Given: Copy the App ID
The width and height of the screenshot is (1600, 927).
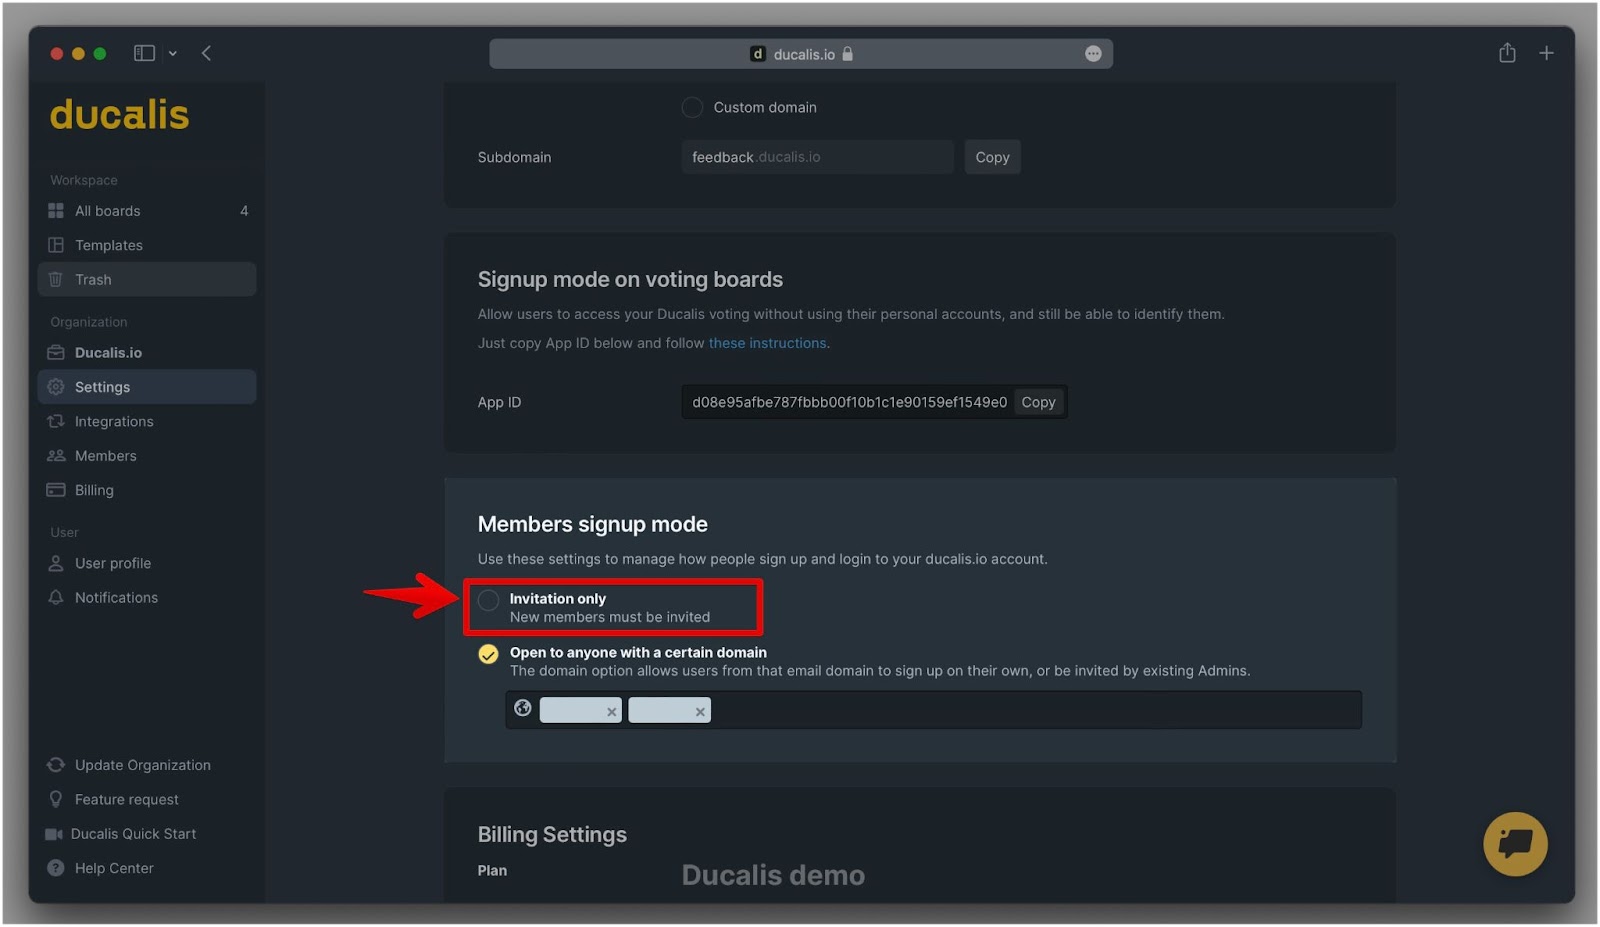Looking at the screenshot, I should 1037,402.
